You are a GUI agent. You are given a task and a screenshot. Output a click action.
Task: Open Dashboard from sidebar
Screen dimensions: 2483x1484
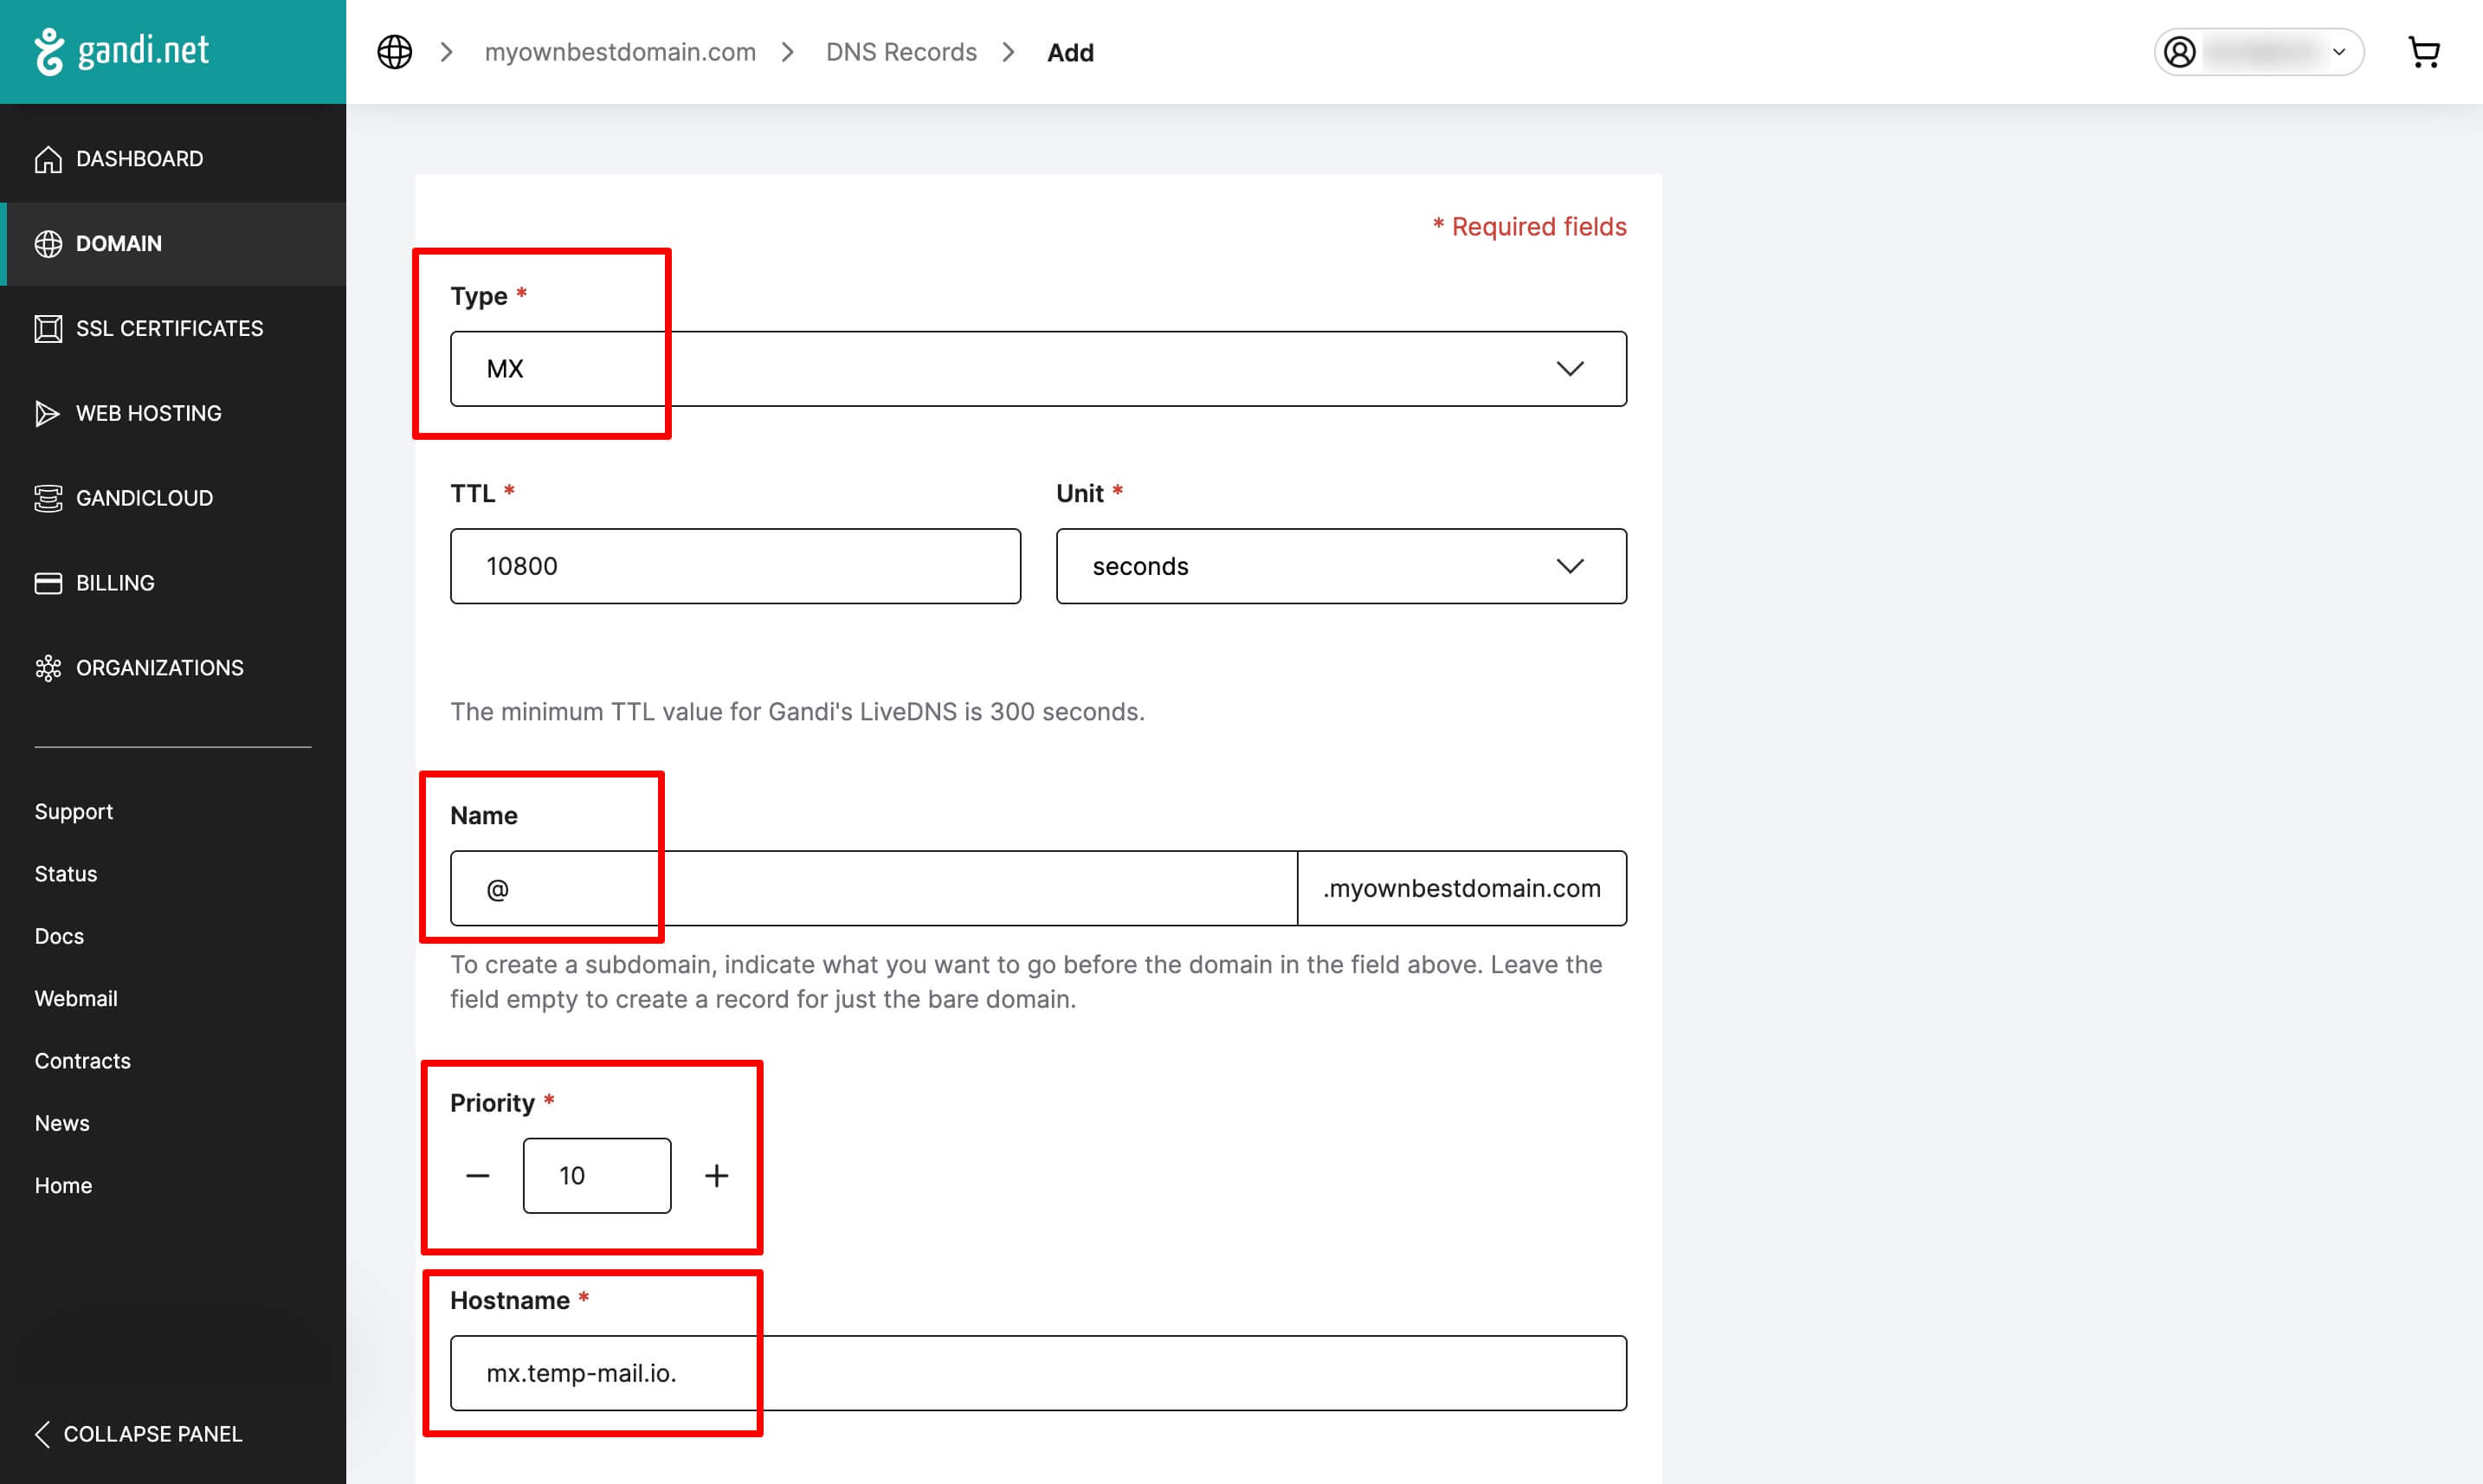(139, 159)
